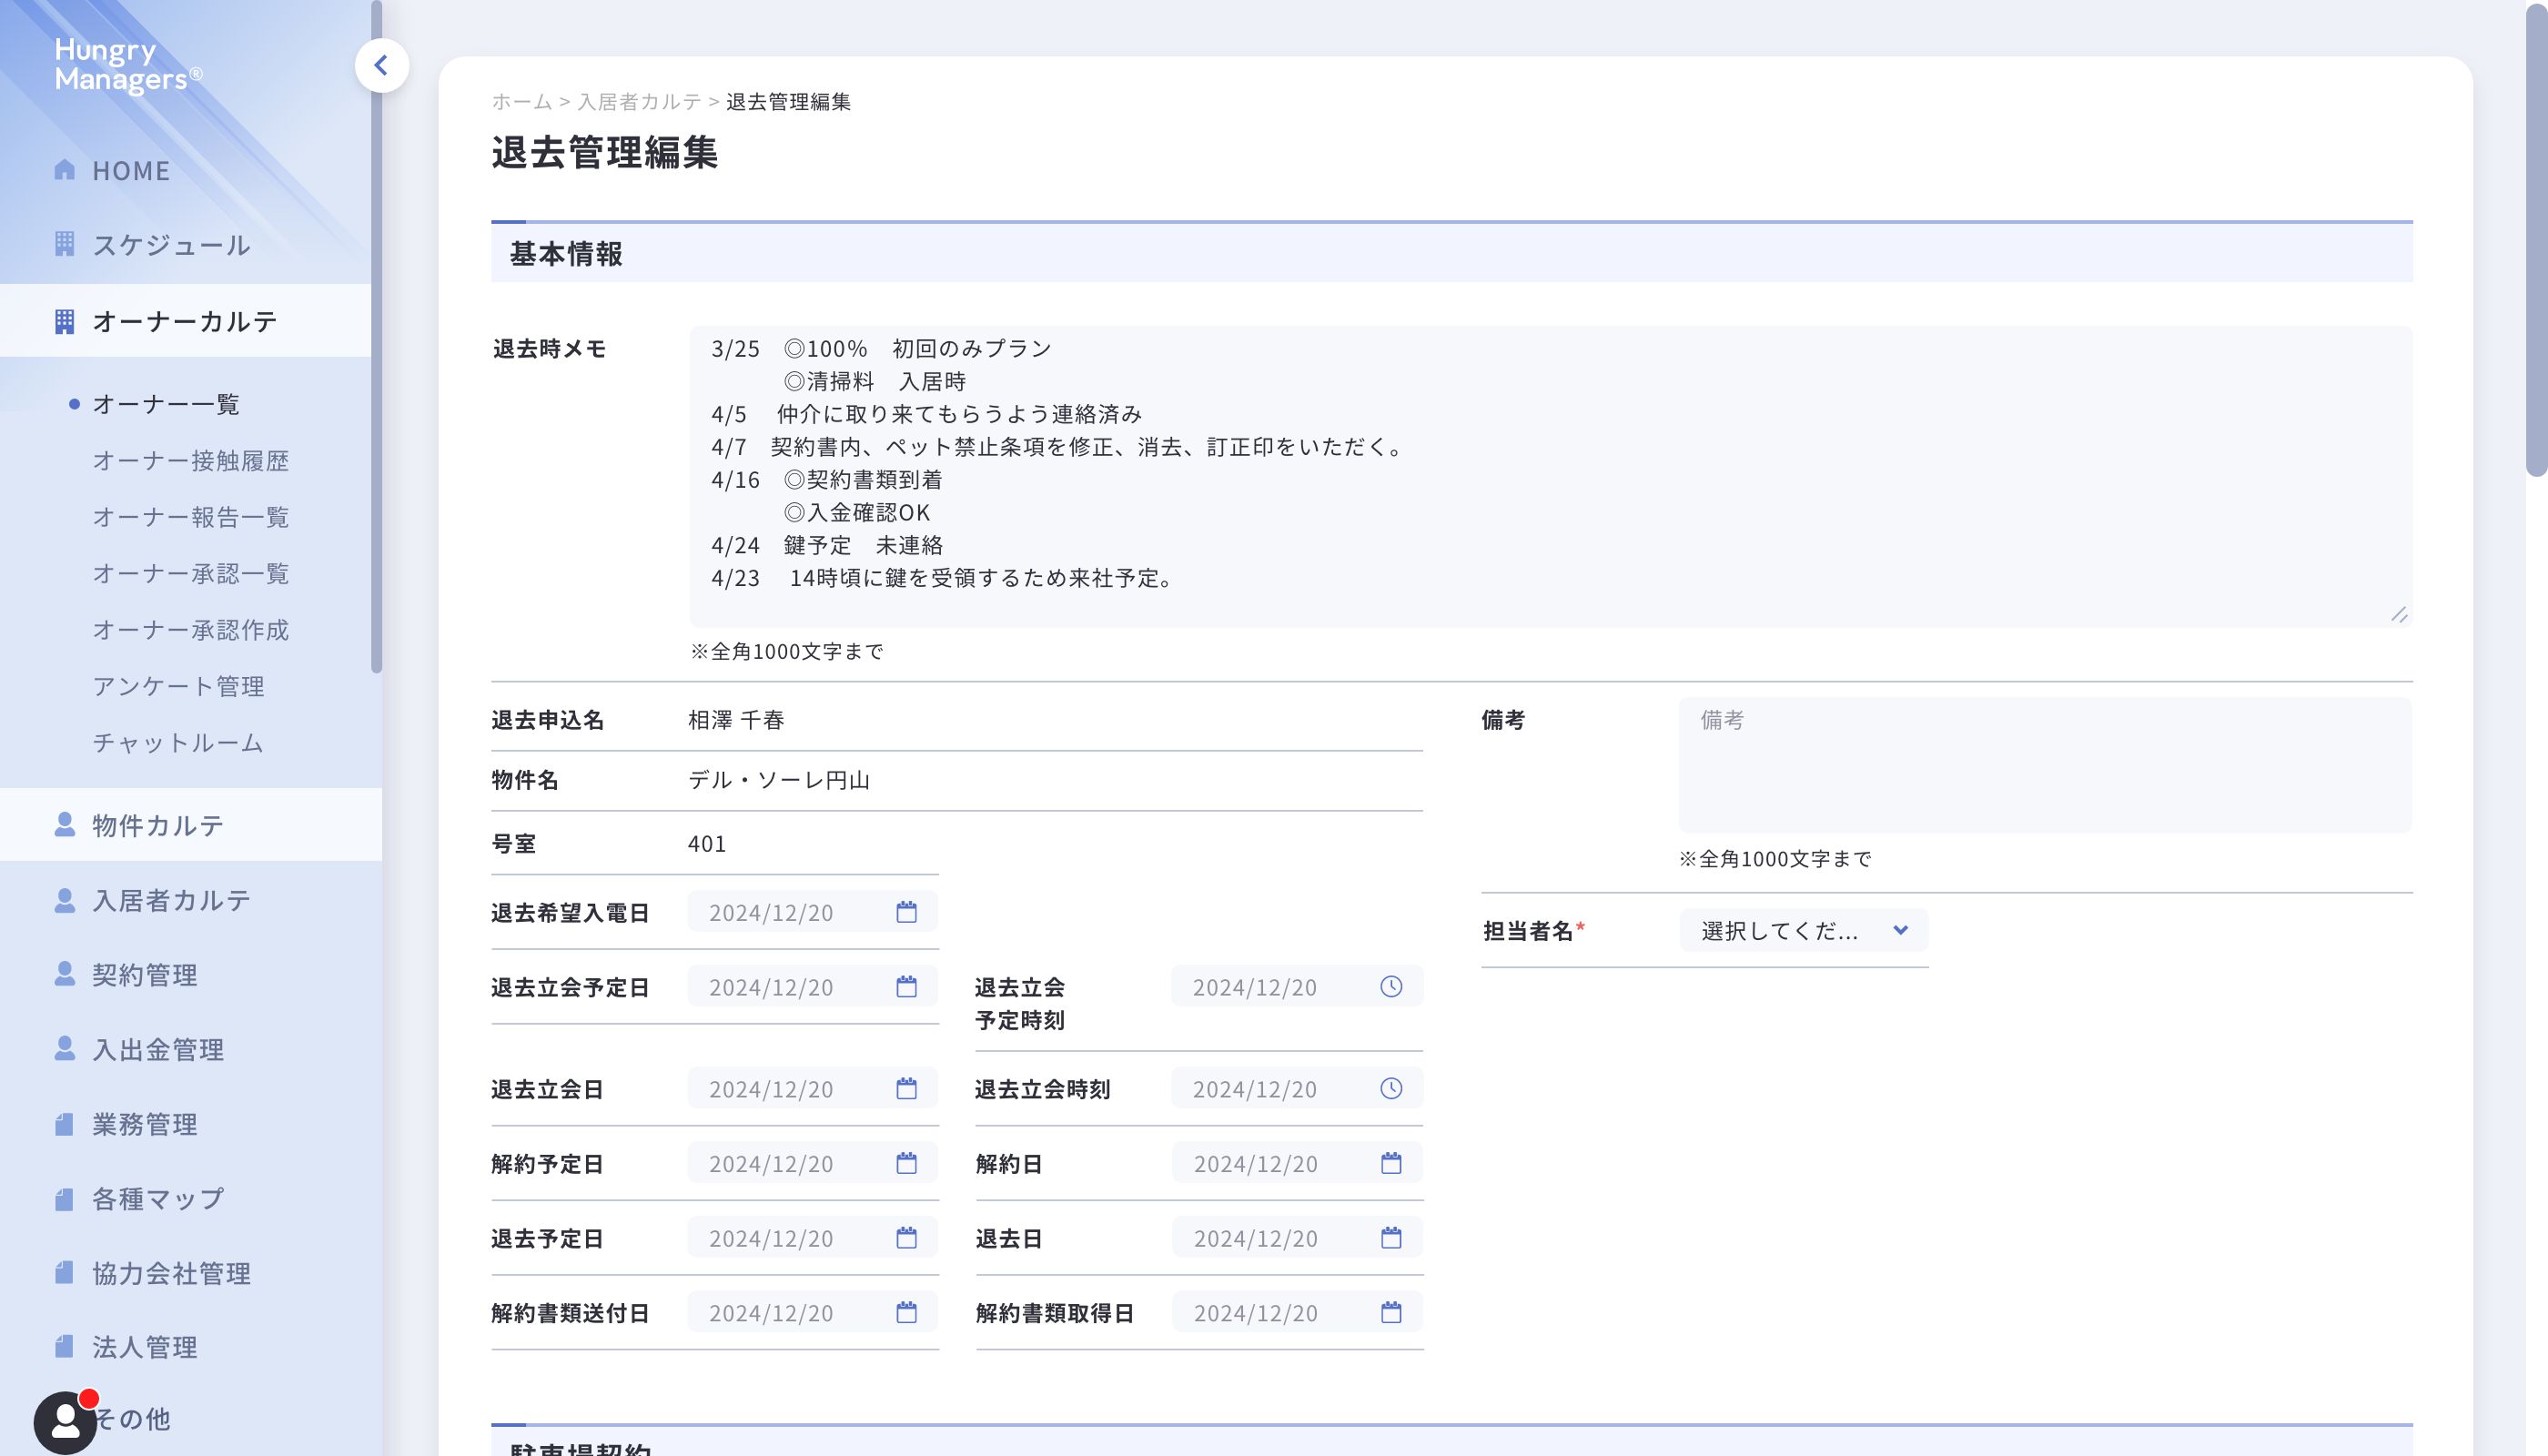Open calendar icon for 解約日 field
The height and width of the screenshot is (1456, 2548).
click(1391, 1163)
